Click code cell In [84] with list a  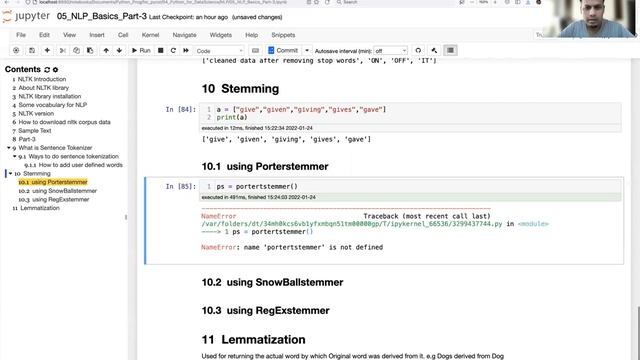click(410, 113)
